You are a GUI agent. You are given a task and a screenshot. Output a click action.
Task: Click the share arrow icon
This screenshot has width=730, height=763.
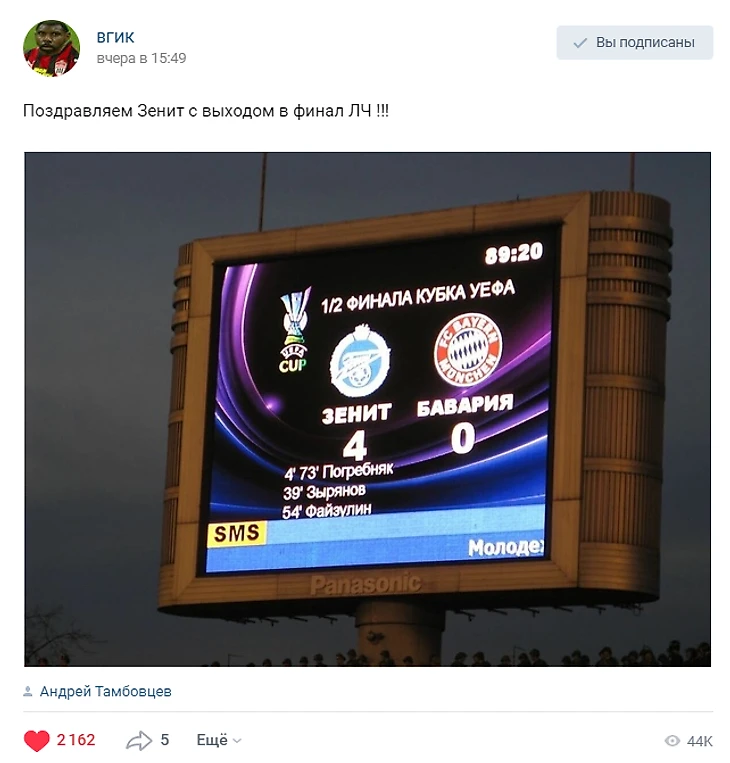(x=139, y=741)
